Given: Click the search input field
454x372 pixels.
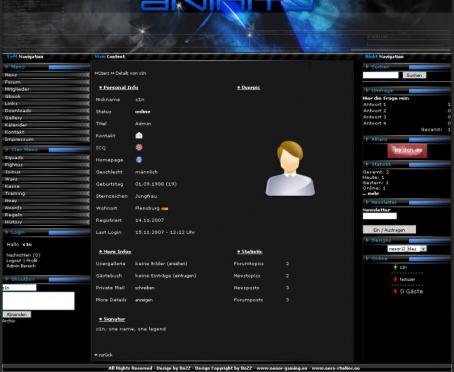Looking at the screenshot, I should pos(380,75).
